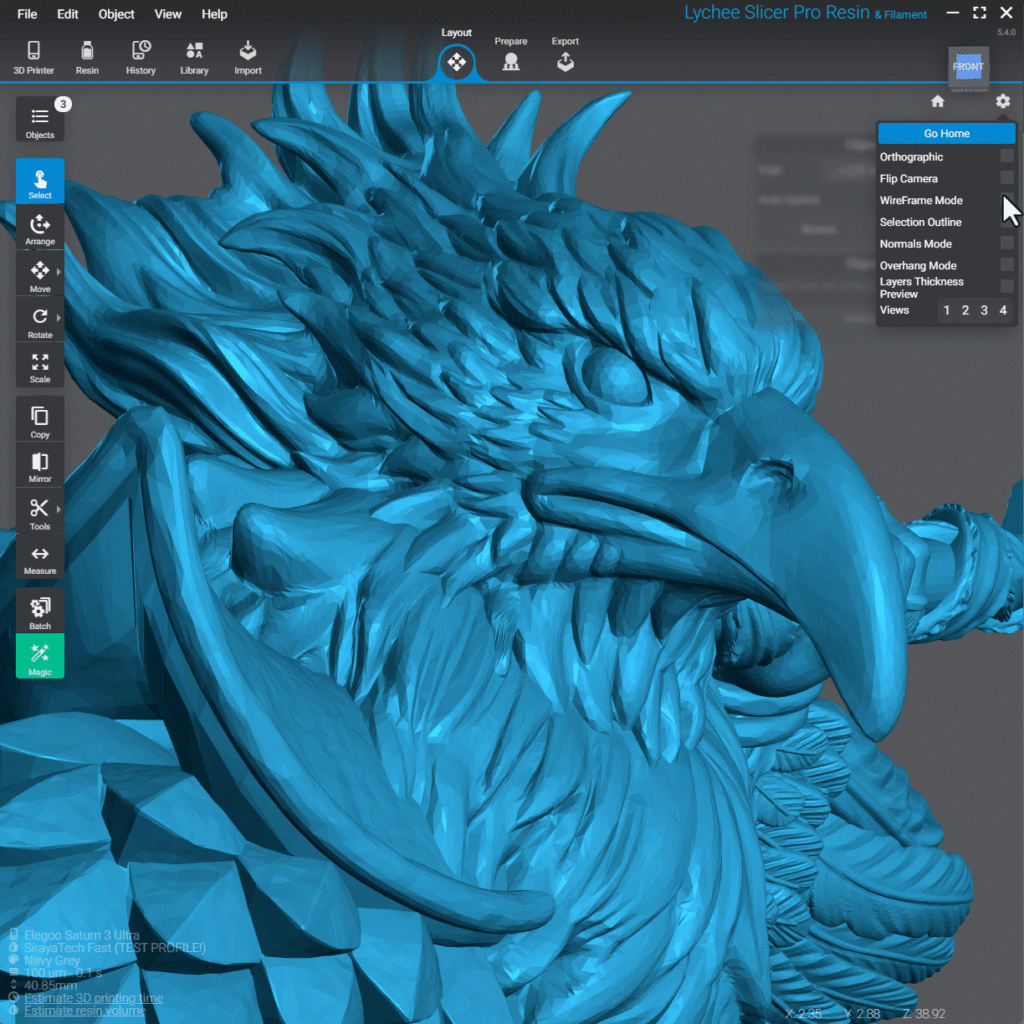Activate the Mirror tool

coord(40,465)
